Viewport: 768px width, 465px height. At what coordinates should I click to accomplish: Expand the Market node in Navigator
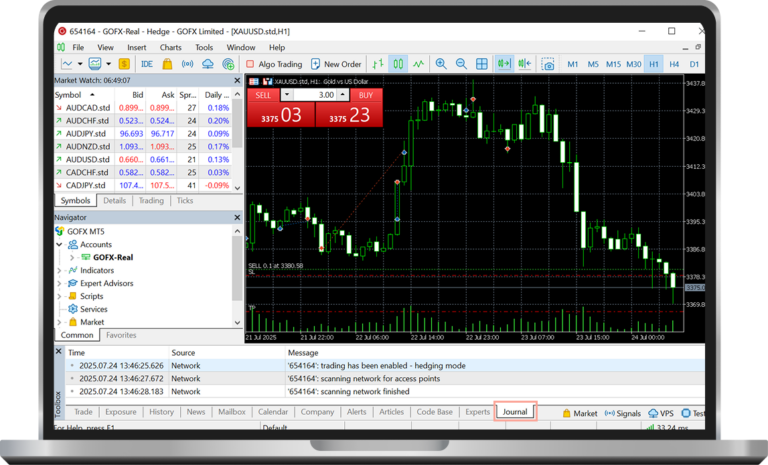(59, 322)
